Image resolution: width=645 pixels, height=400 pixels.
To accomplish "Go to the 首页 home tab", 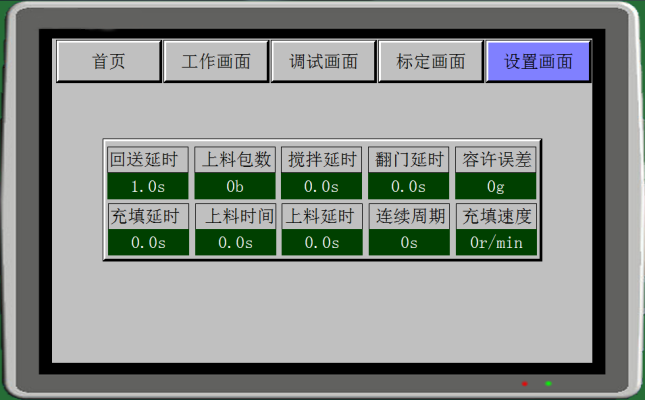I will tap(108, 61).
